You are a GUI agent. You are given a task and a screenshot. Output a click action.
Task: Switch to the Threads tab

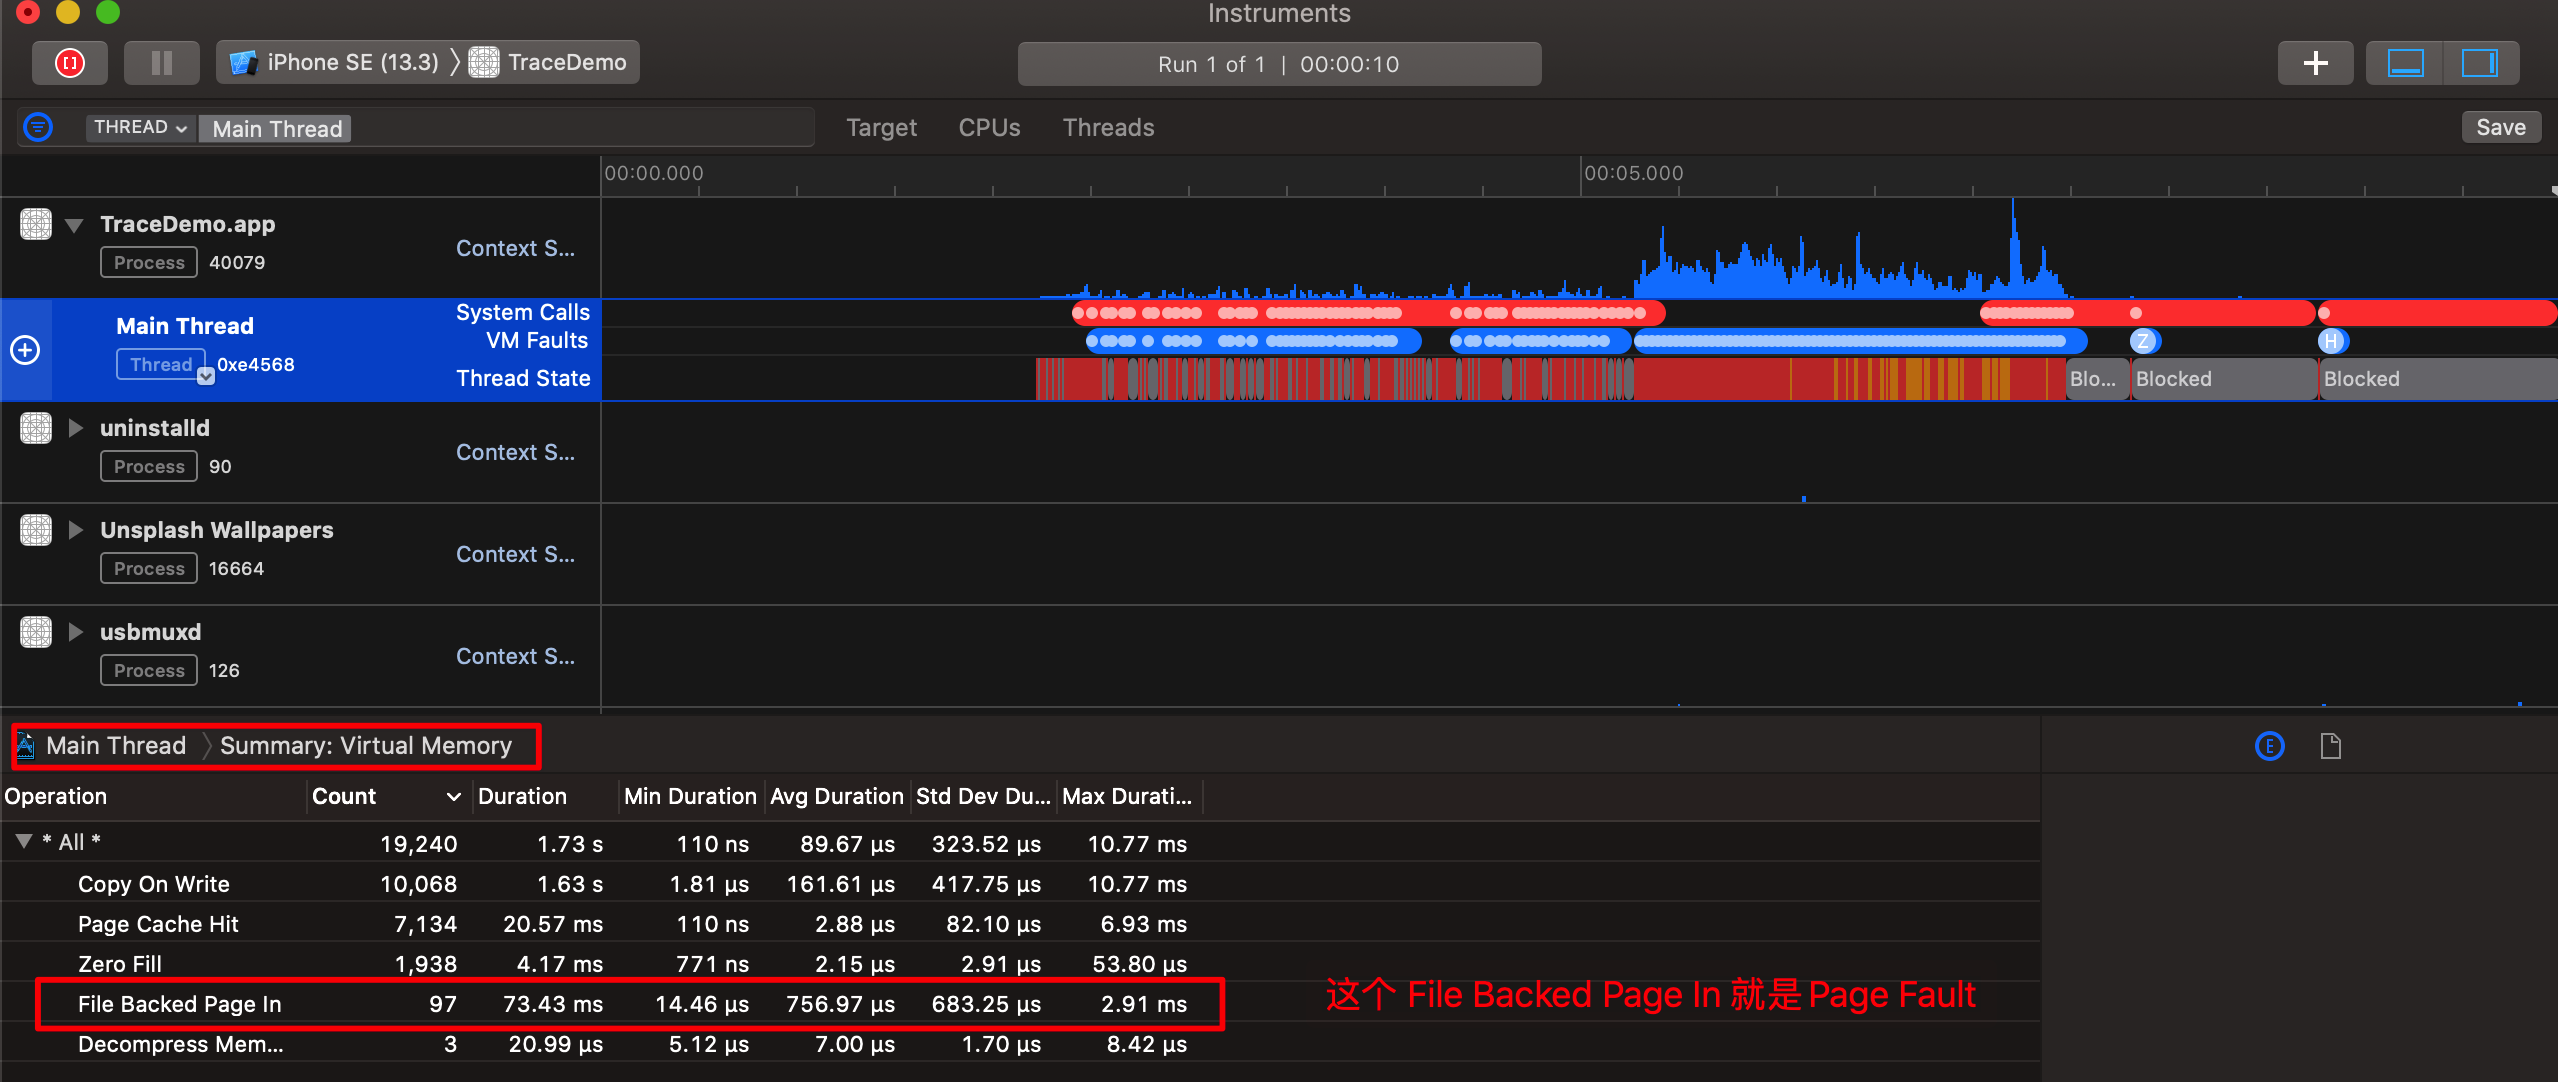1108,128
